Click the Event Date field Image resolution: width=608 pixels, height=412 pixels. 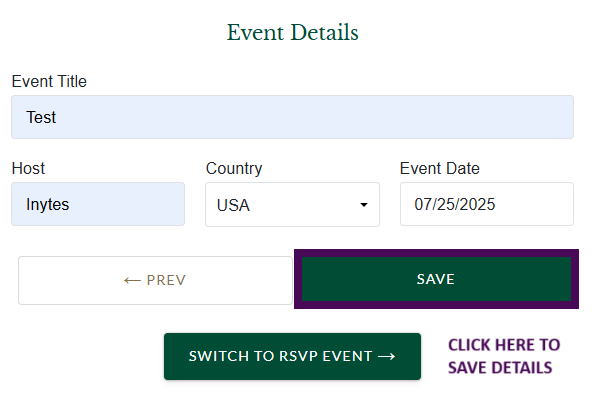tap(486, 204)
